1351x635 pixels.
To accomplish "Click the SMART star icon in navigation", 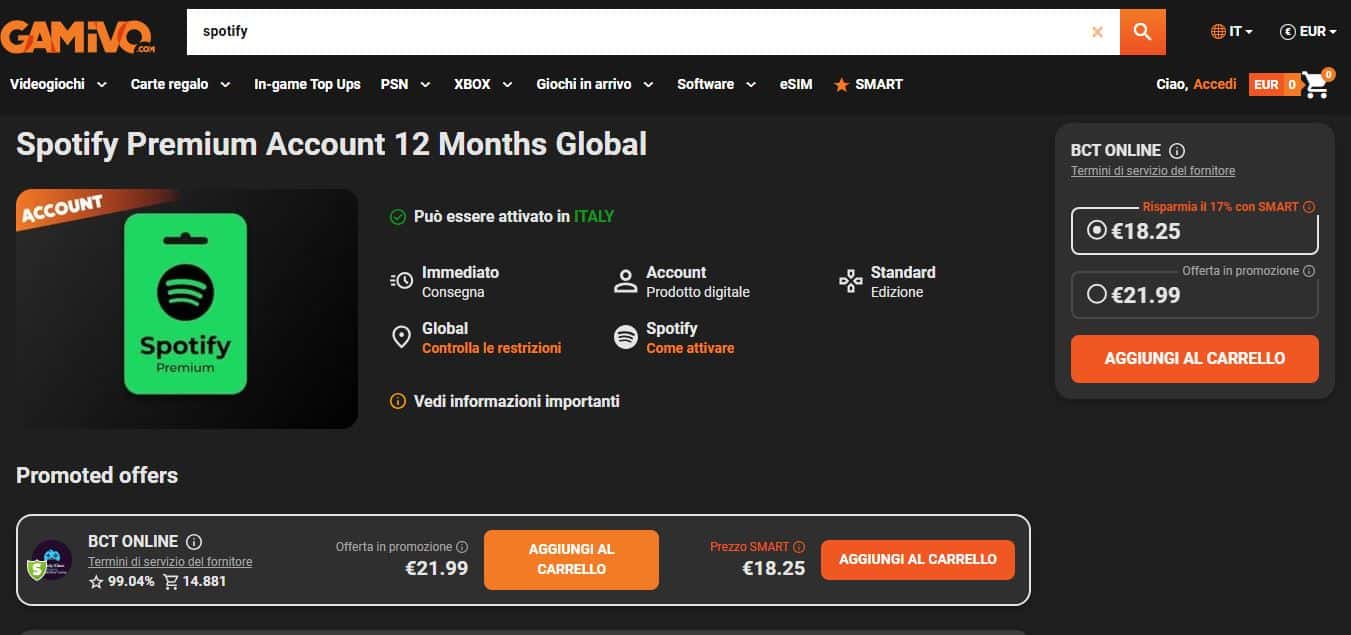I will tap(842, 85).
